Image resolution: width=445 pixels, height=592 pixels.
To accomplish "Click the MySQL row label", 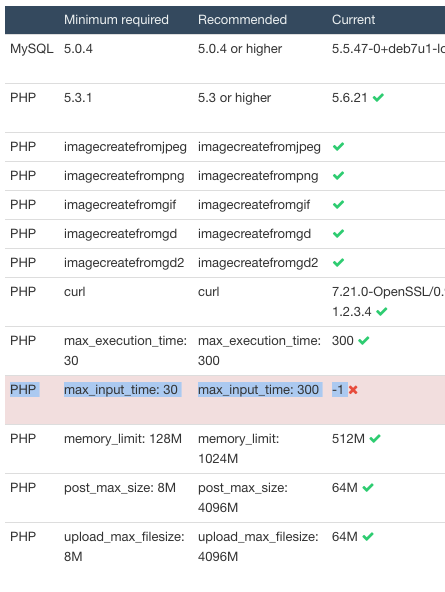I will pos(32,49).
